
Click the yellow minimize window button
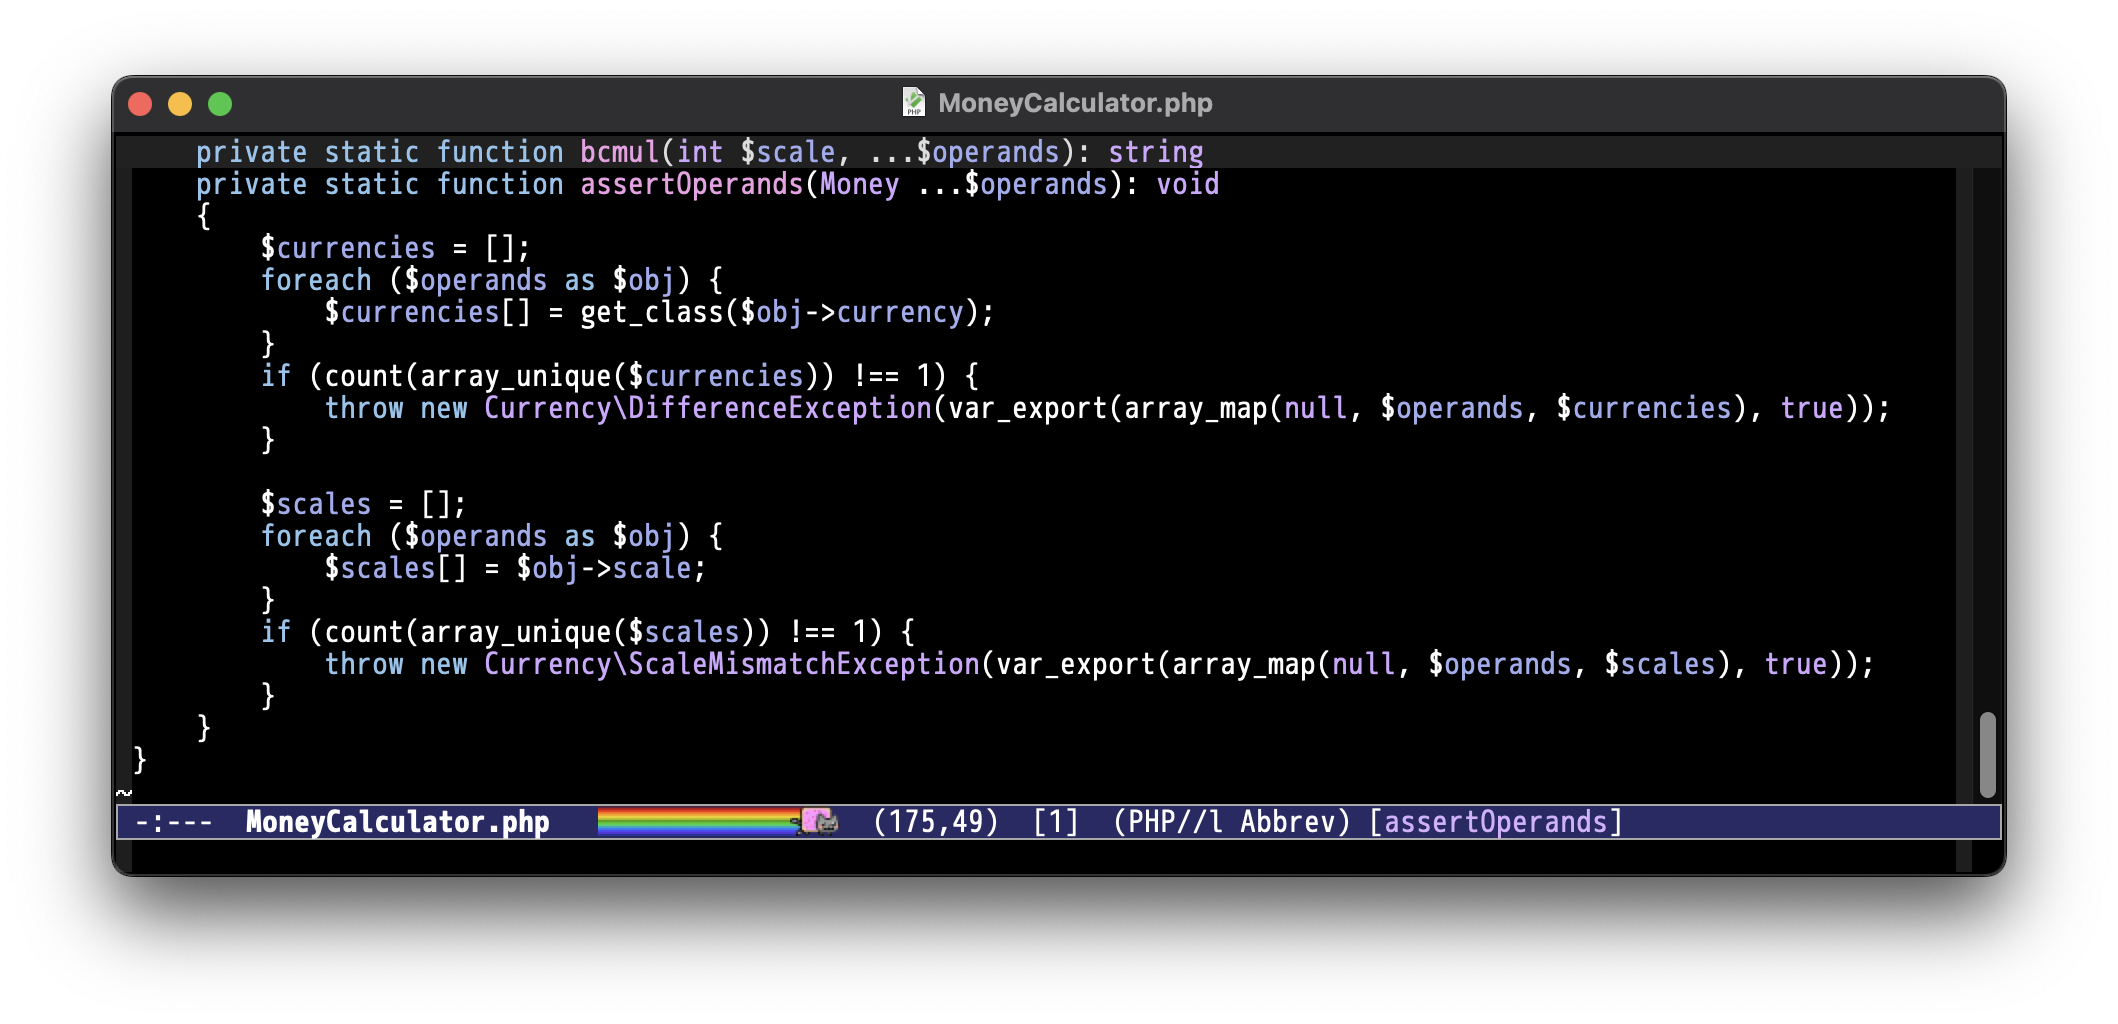point(180,104)
